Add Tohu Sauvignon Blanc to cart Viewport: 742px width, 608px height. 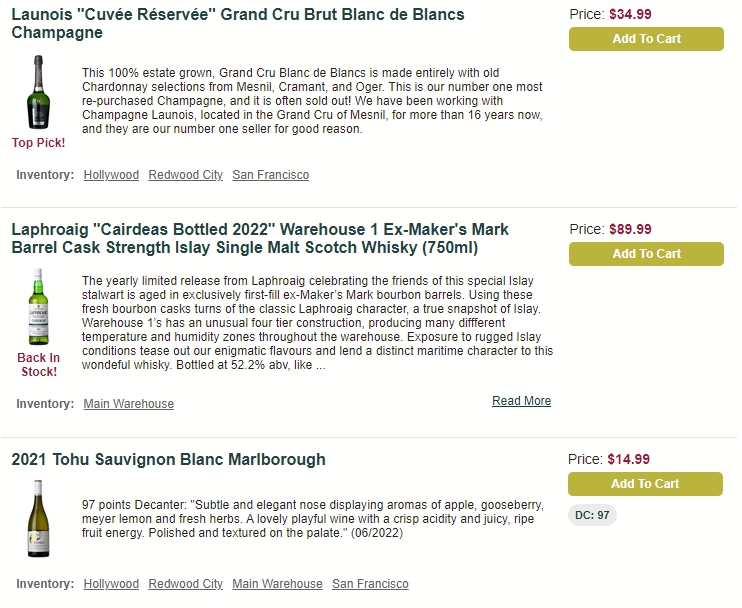tap(645, 484)
